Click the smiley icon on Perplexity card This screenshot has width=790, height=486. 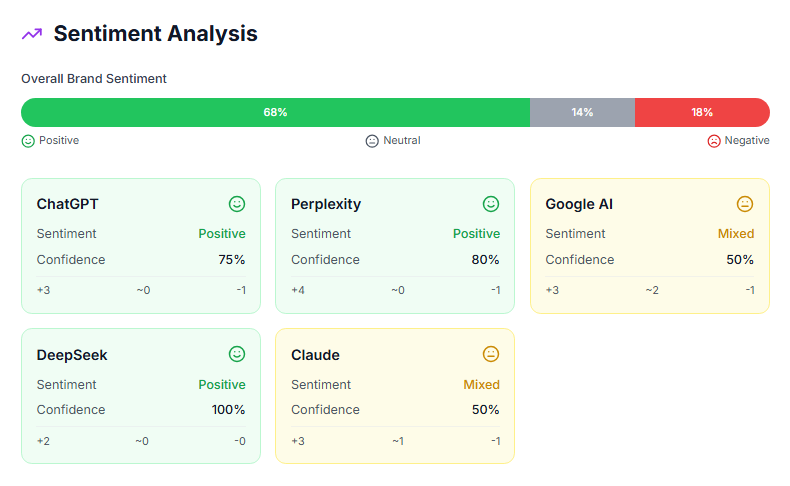point(491,204)
